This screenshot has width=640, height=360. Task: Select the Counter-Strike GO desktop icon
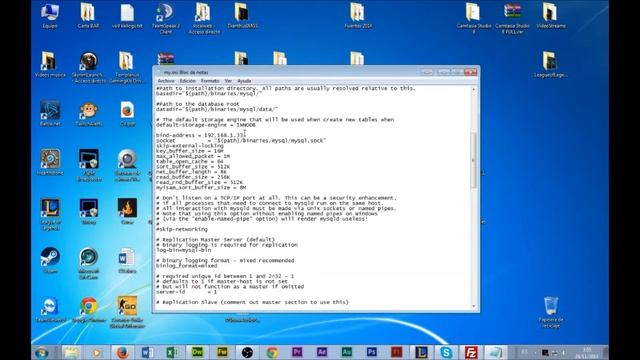pyautogui.click(x=127, y=311)
